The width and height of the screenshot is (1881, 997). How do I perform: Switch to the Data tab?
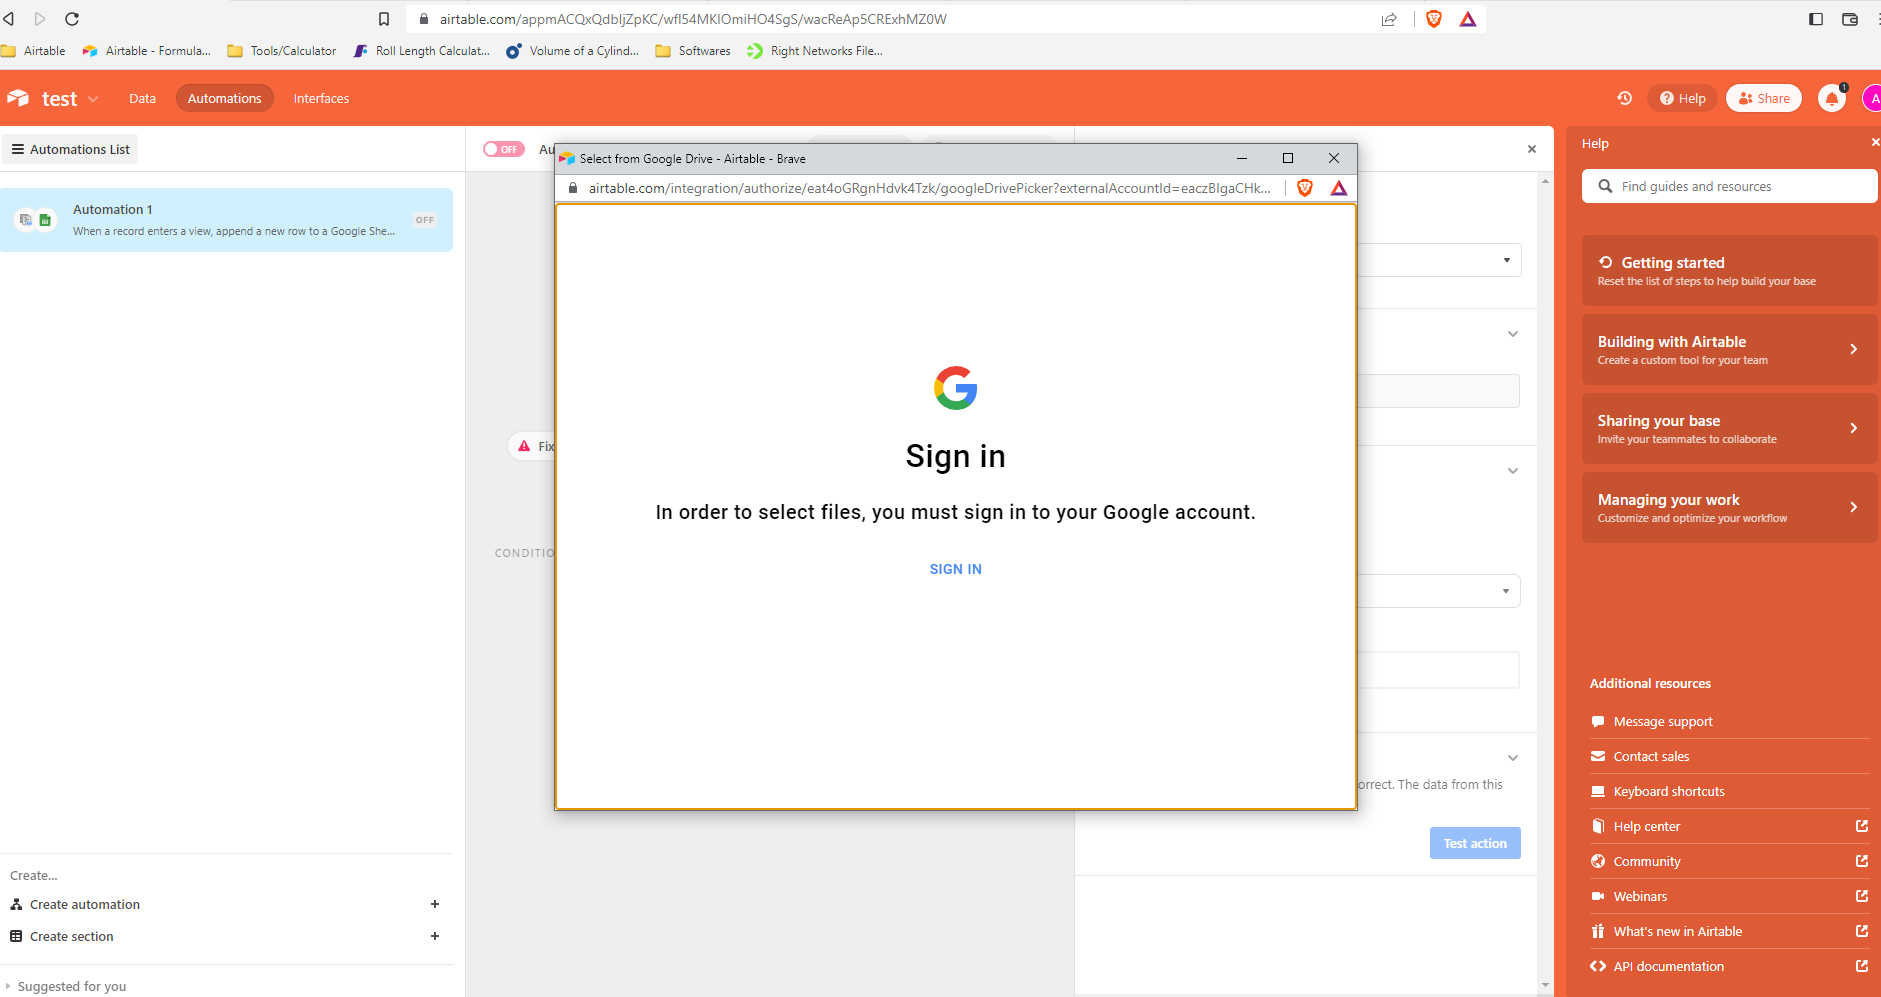tap(142, 98)
